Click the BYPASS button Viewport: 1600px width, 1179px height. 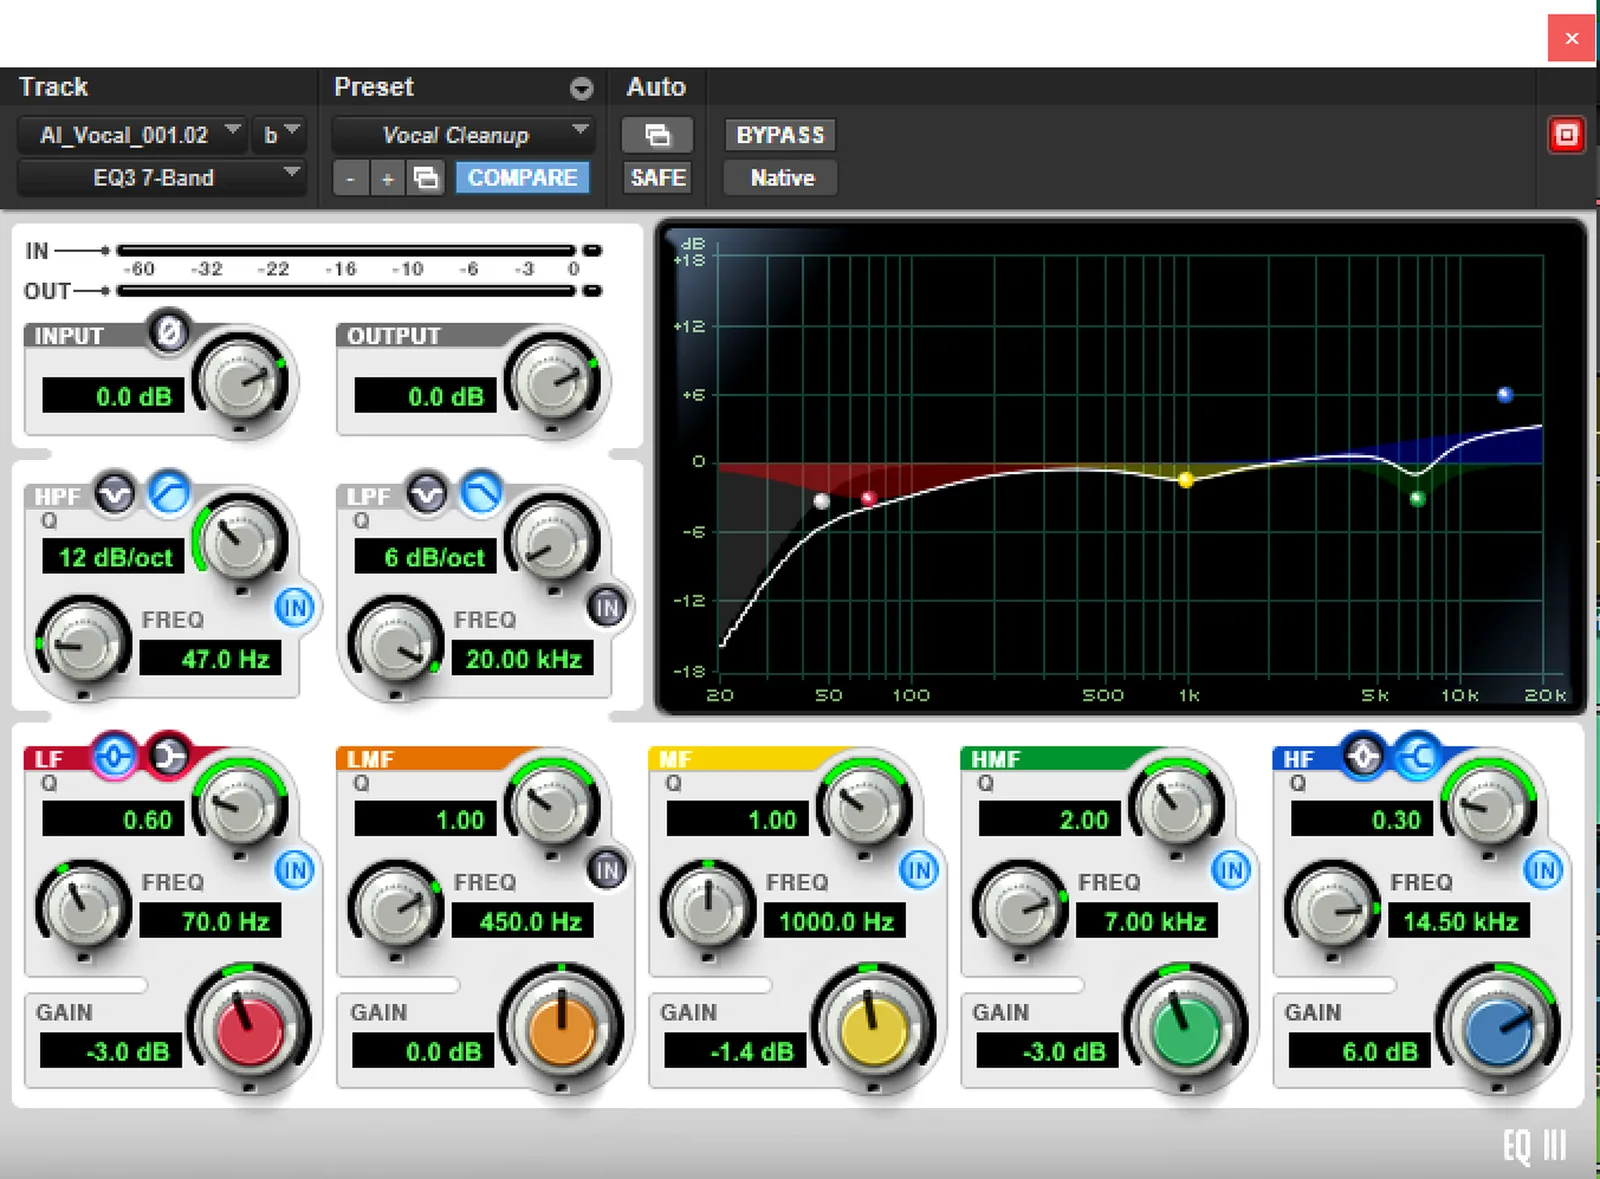(x=780, y=135)
